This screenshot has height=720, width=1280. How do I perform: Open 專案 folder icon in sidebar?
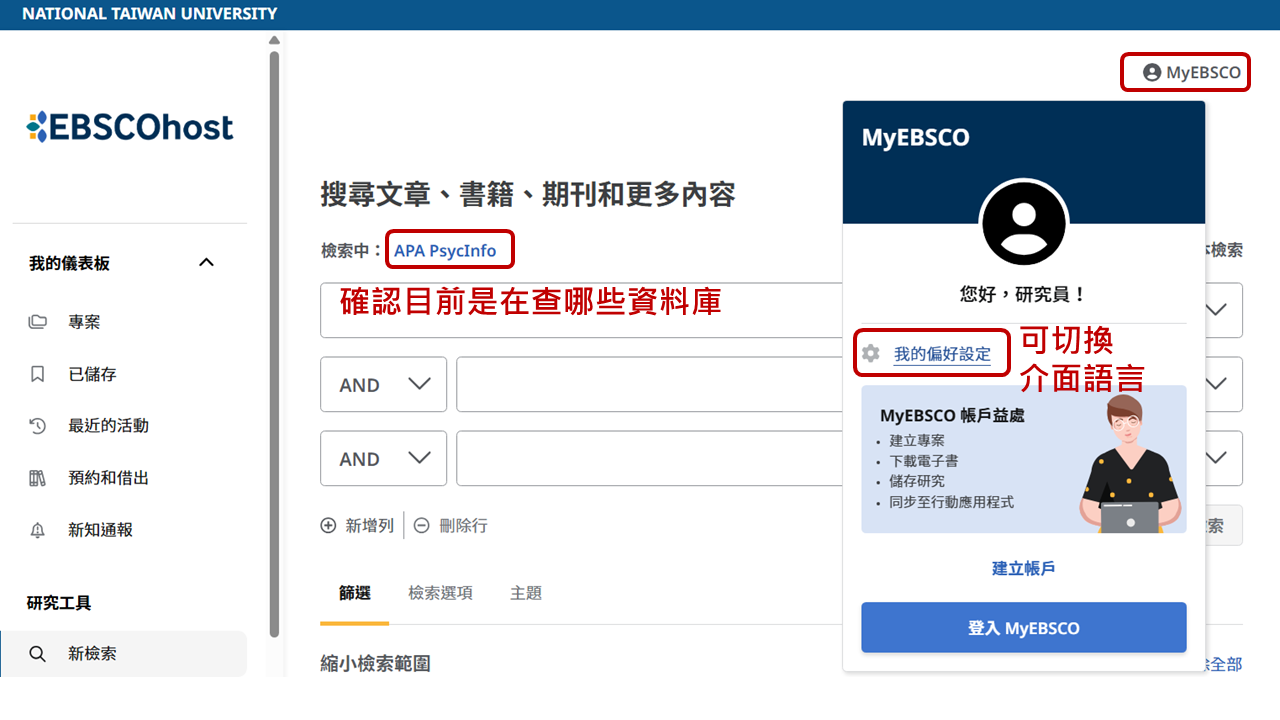click(x=38, y=322)
